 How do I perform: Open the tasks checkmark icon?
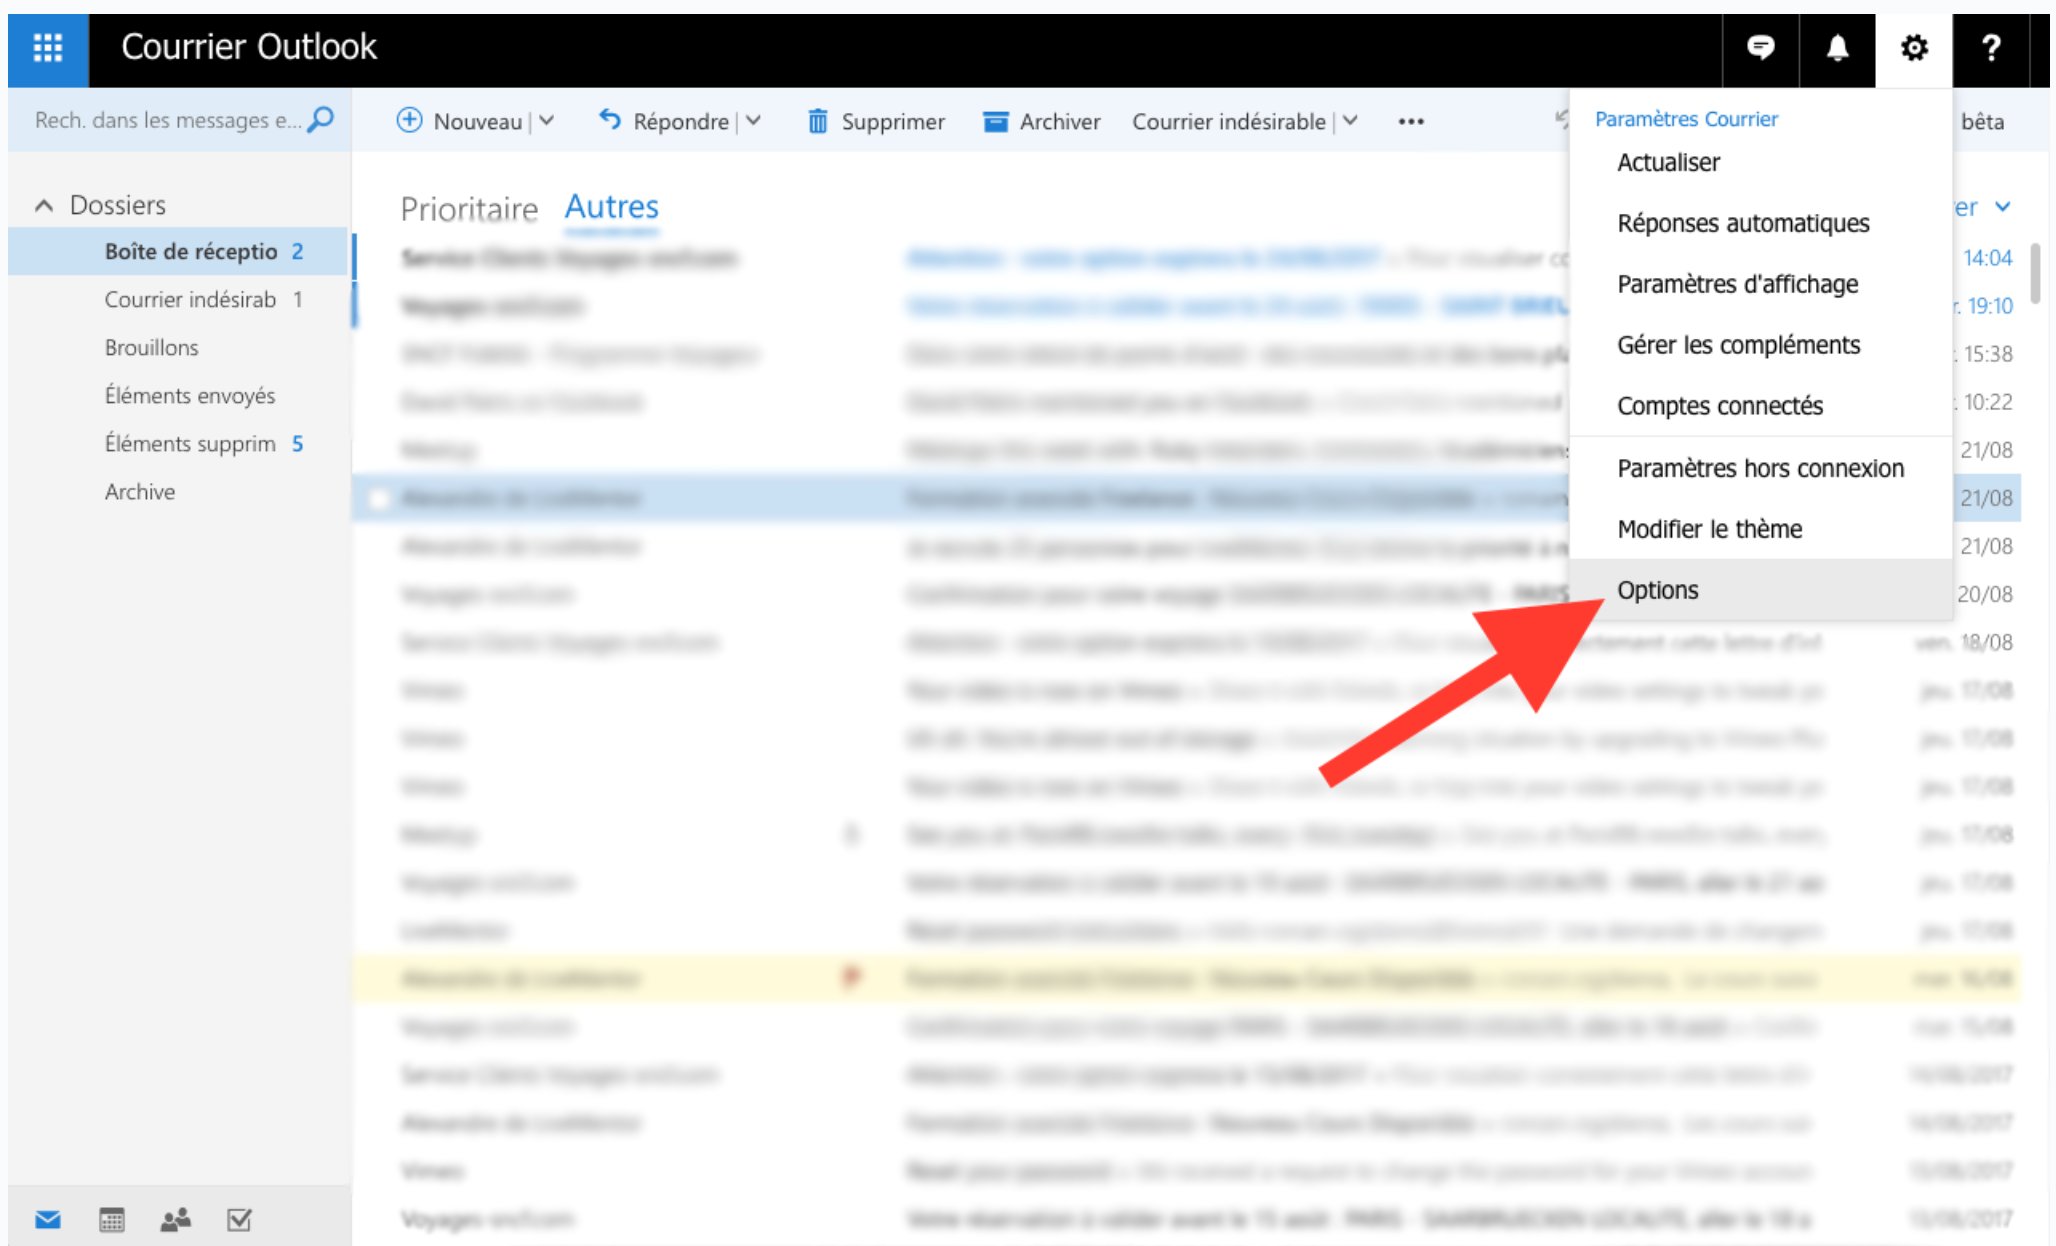click(x=239, y=1219)
